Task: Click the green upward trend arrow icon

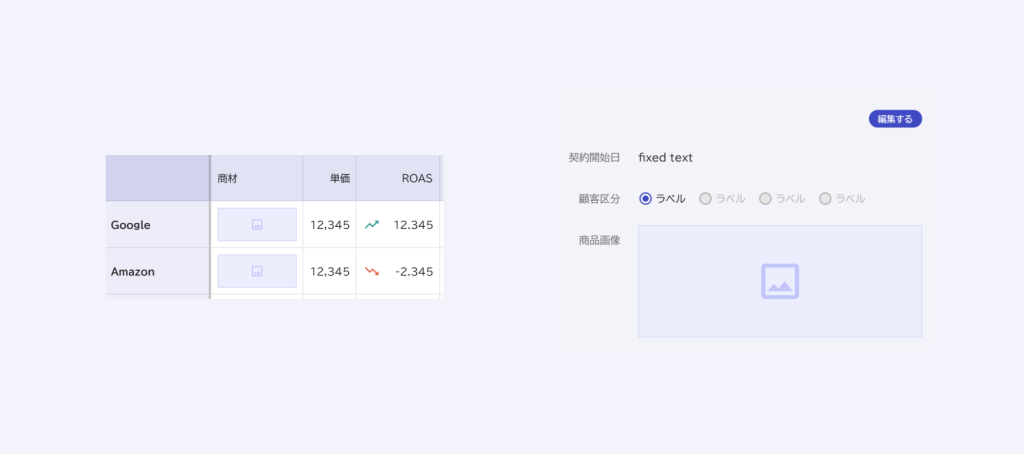Action: click(372, 225)
